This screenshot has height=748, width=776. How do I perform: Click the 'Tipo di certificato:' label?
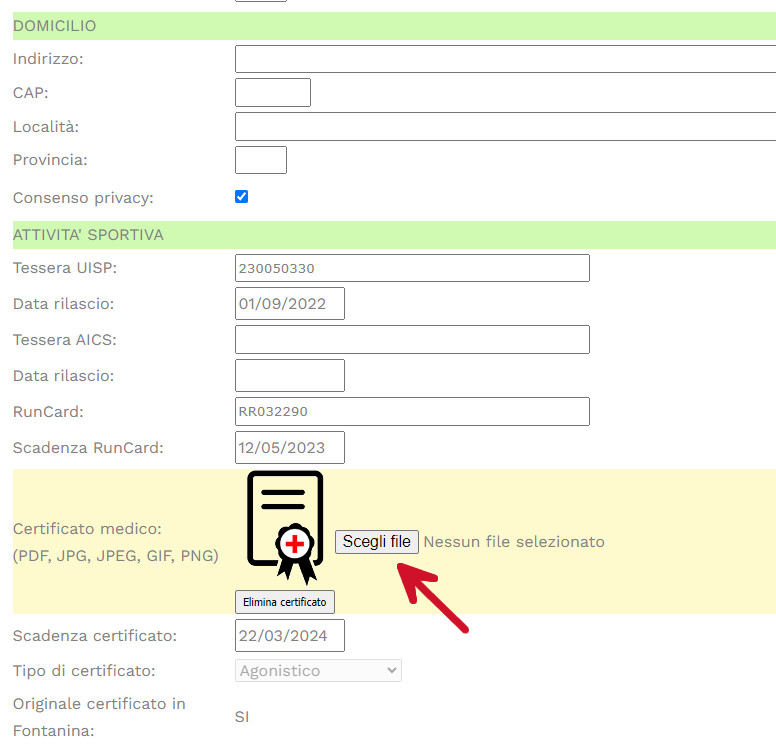pyautogui.click(x=84, y=671)
